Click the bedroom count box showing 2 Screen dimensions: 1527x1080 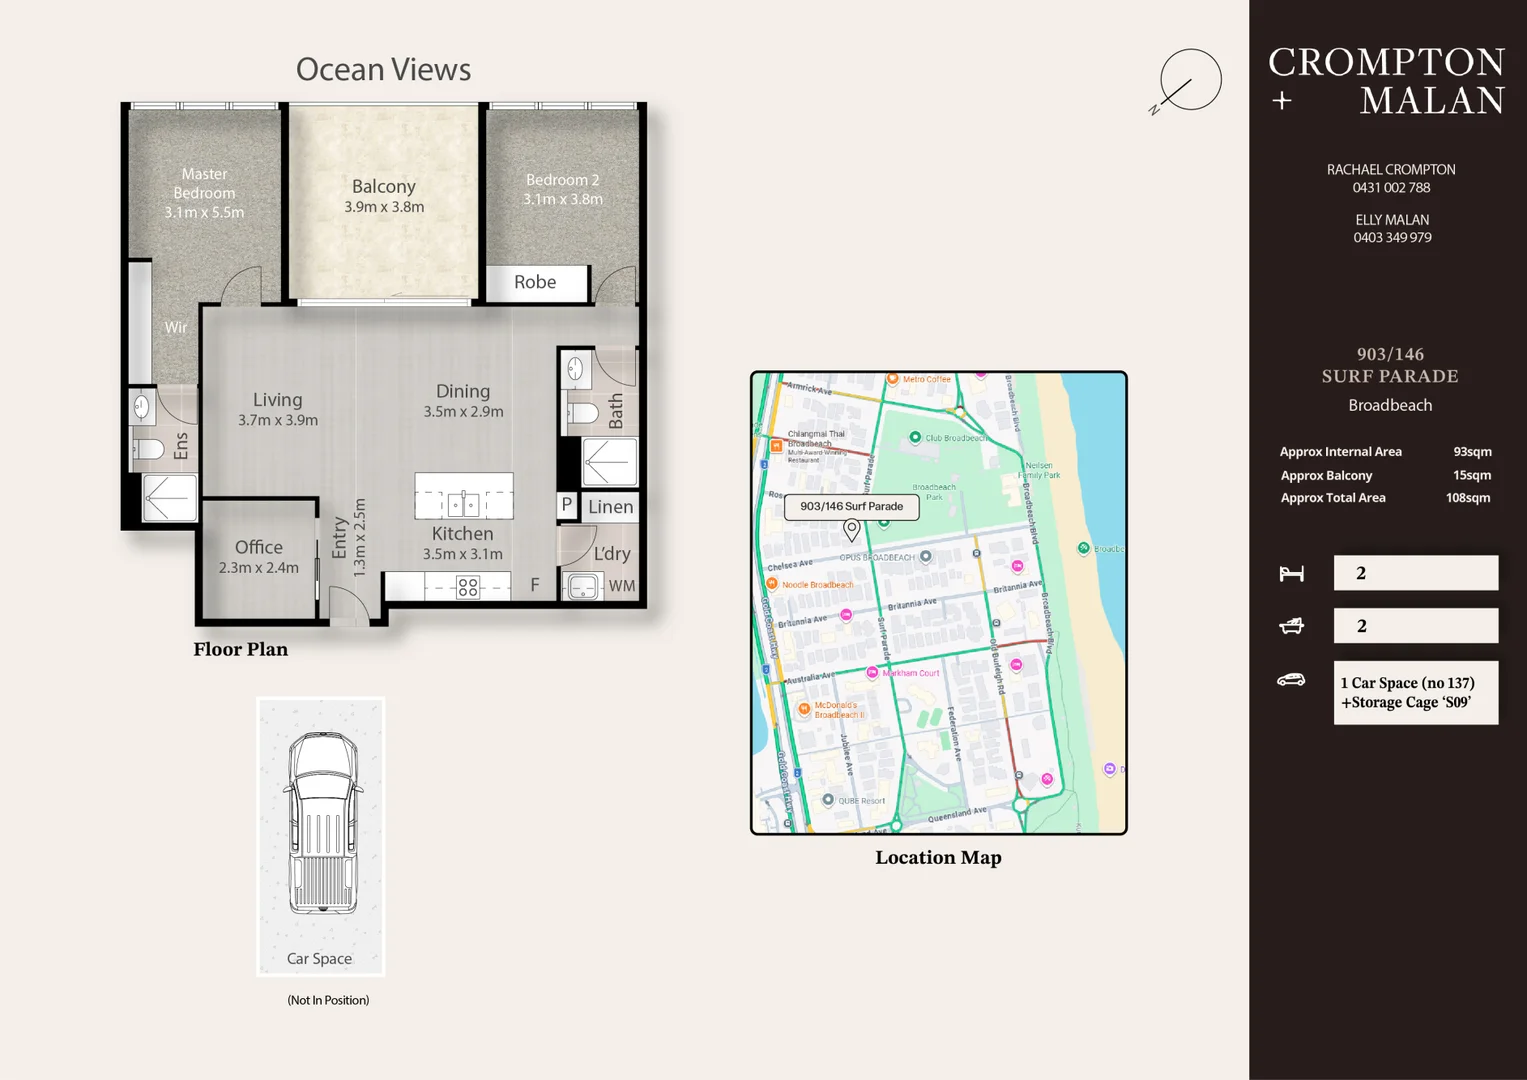1415,573
